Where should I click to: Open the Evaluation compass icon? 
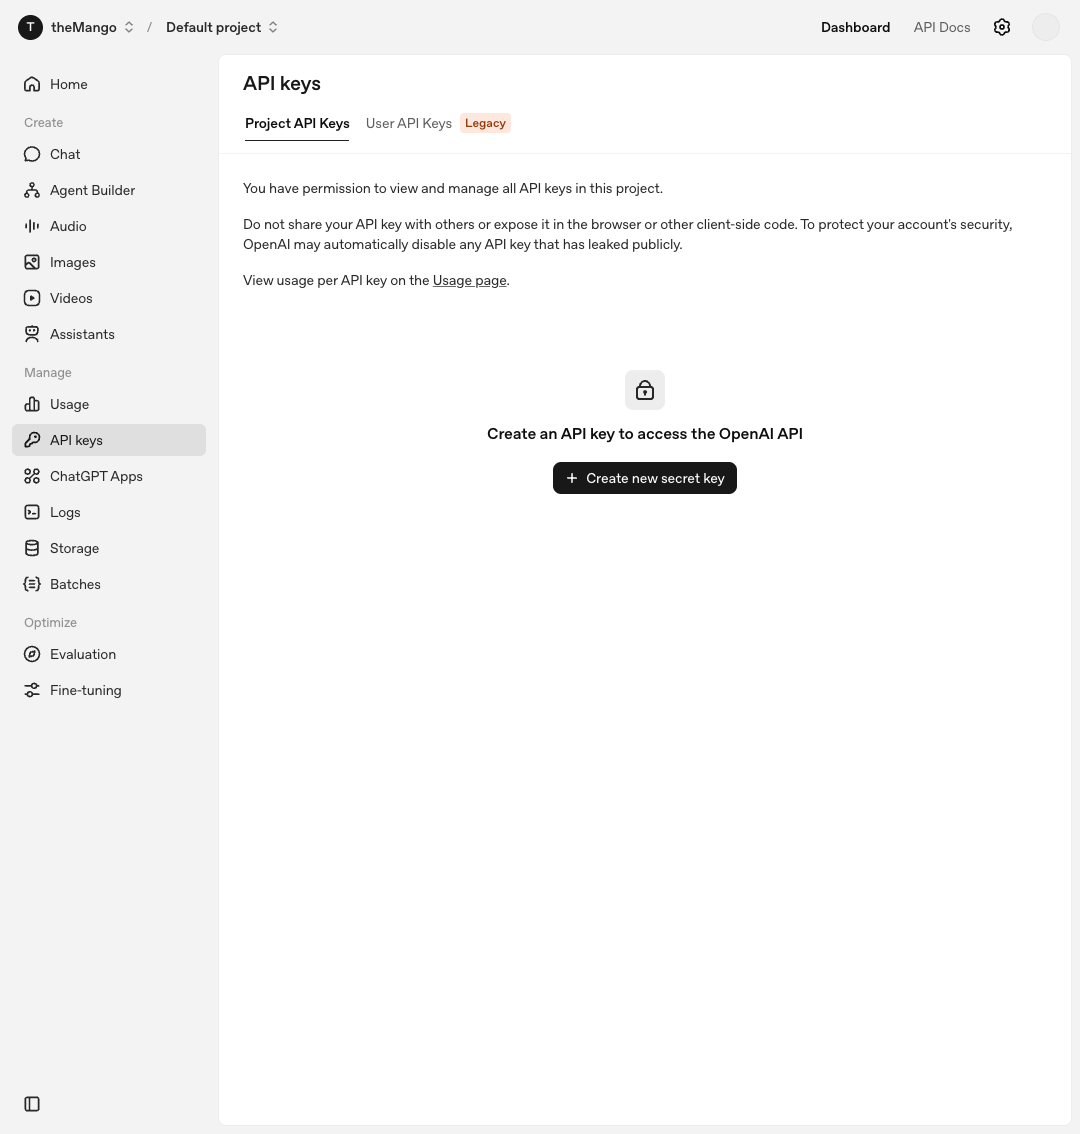click(x=32, y=655)
